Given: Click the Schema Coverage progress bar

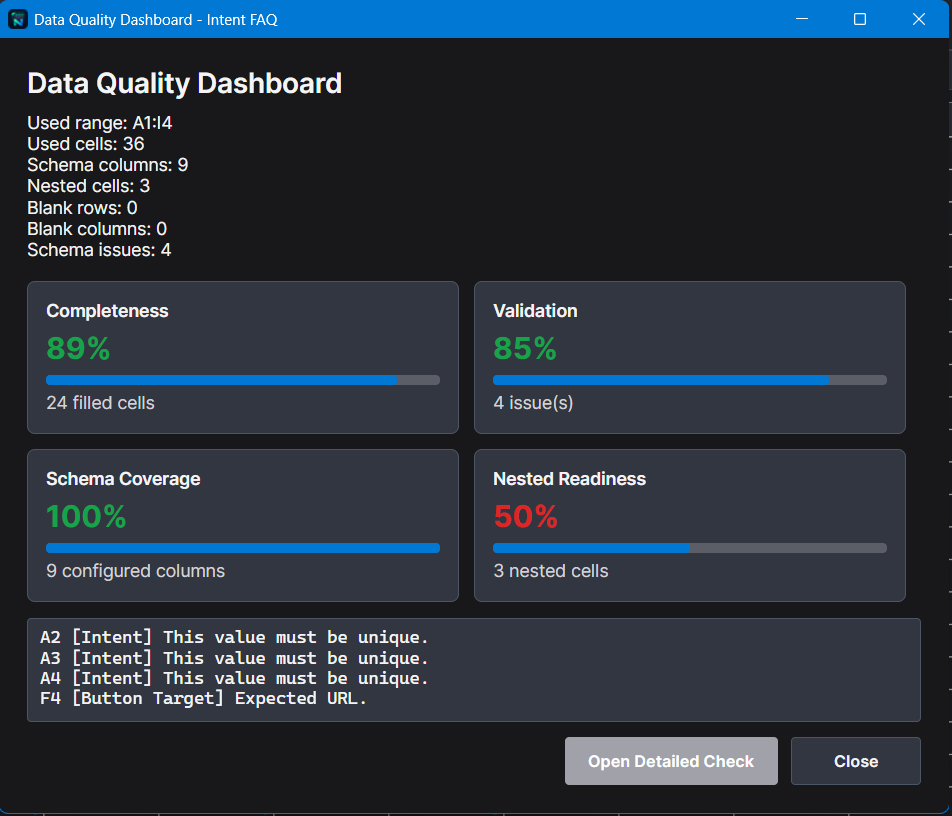Looking at the screenshot, I should (243, 548).
